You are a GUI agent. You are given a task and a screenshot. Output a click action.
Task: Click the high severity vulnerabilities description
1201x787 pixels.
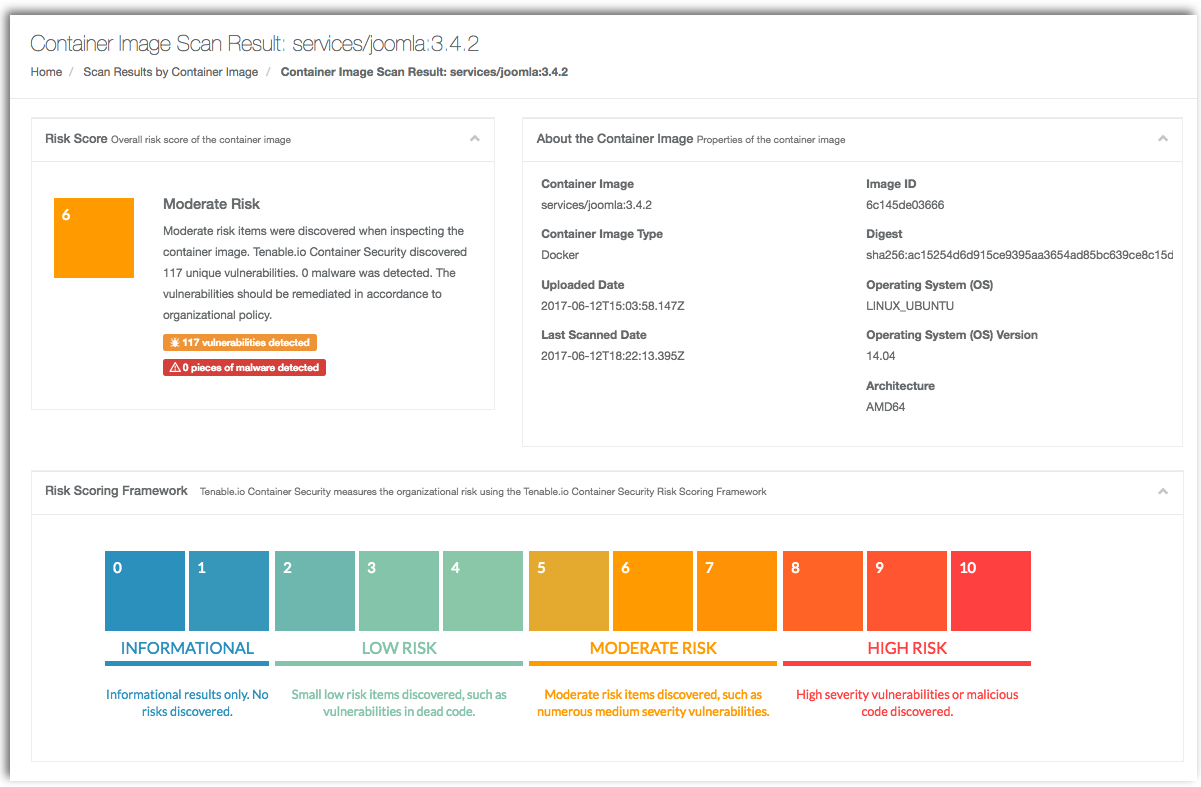(907, 703)
